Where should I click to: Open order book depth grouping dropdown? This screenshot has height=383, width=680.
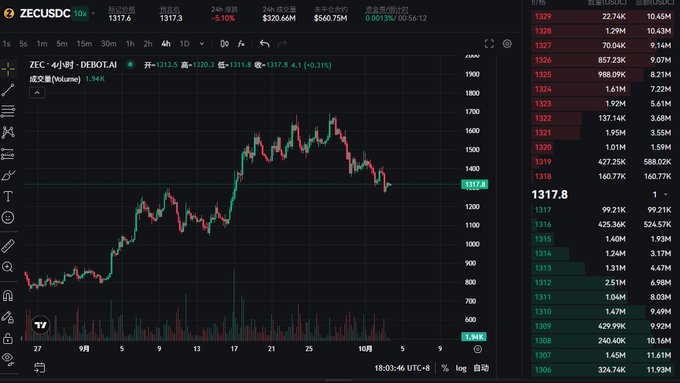click(x=660, y=195)
